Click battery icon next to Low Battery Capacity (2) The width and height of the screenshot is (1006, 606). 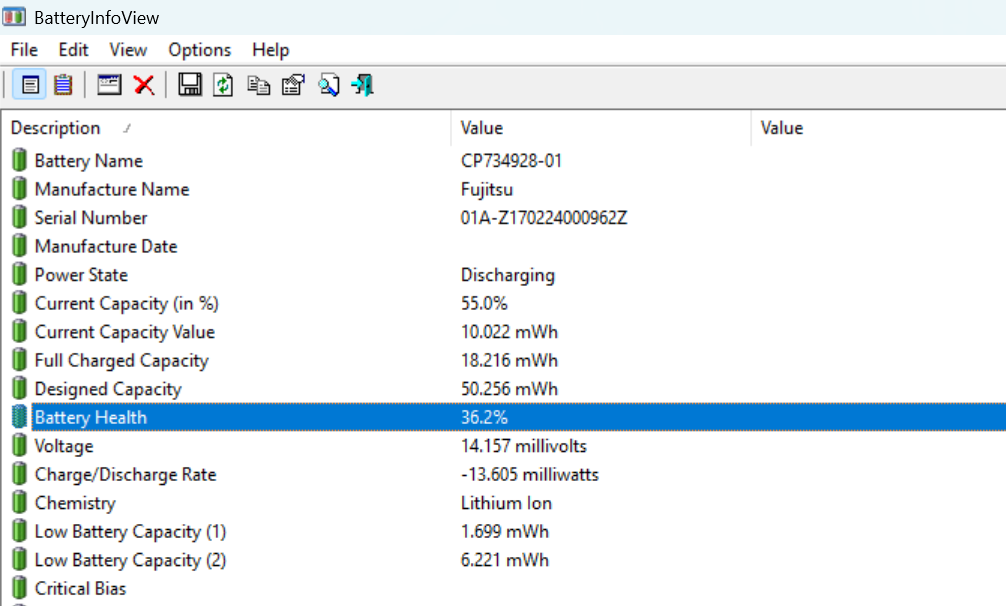(20, 560)
